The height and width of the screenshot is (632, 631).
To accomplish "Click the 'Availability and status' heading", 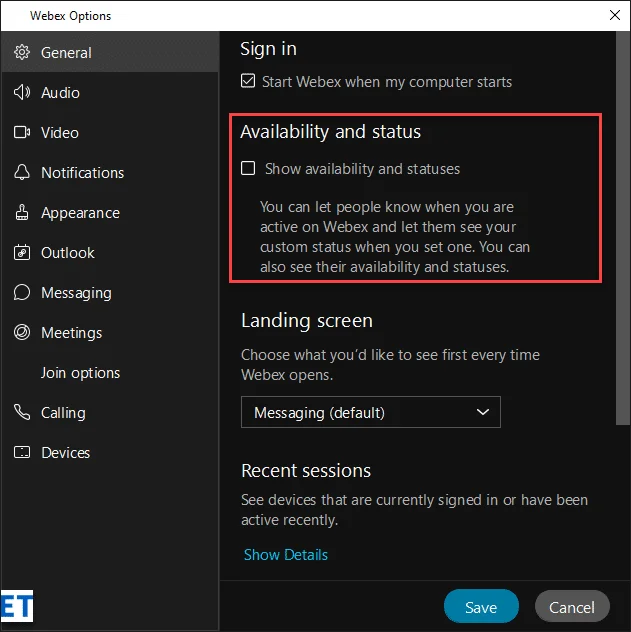I will [330, 132].
